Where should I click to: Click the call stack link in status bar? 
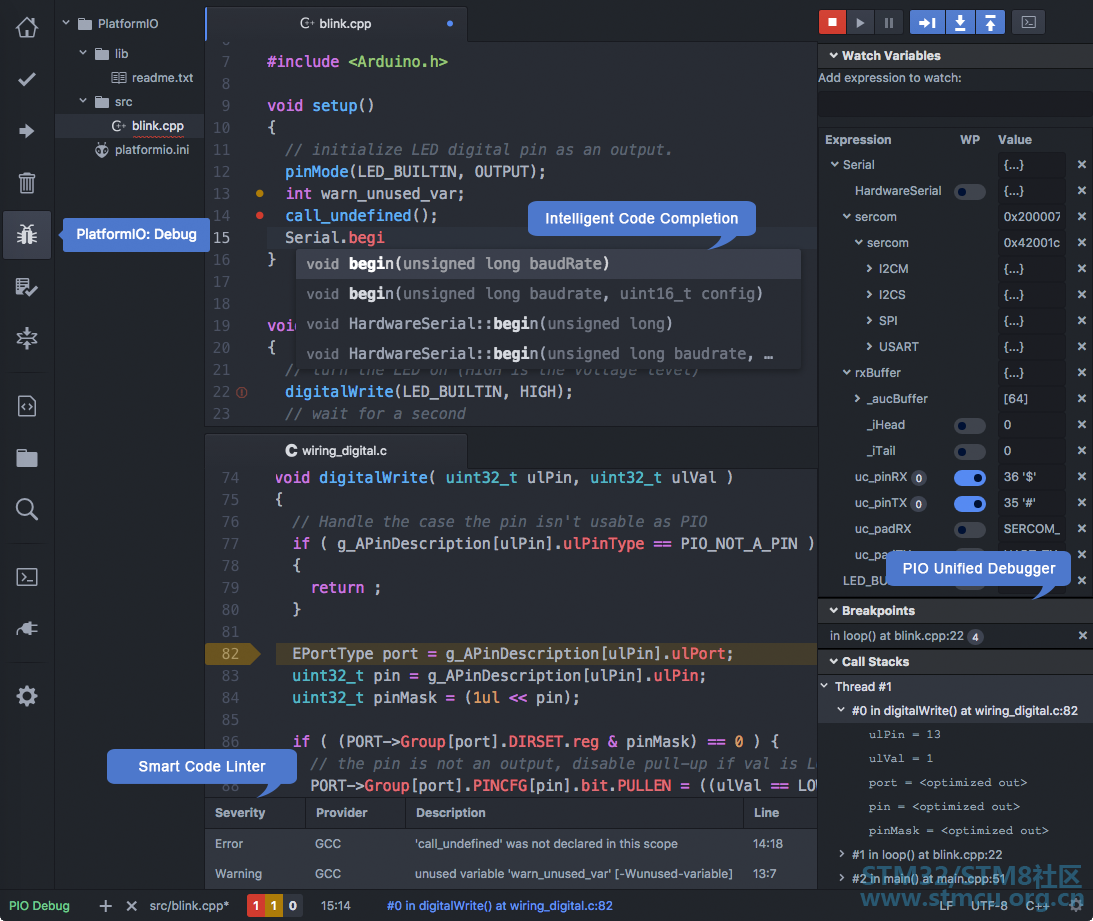pos(499,906)
